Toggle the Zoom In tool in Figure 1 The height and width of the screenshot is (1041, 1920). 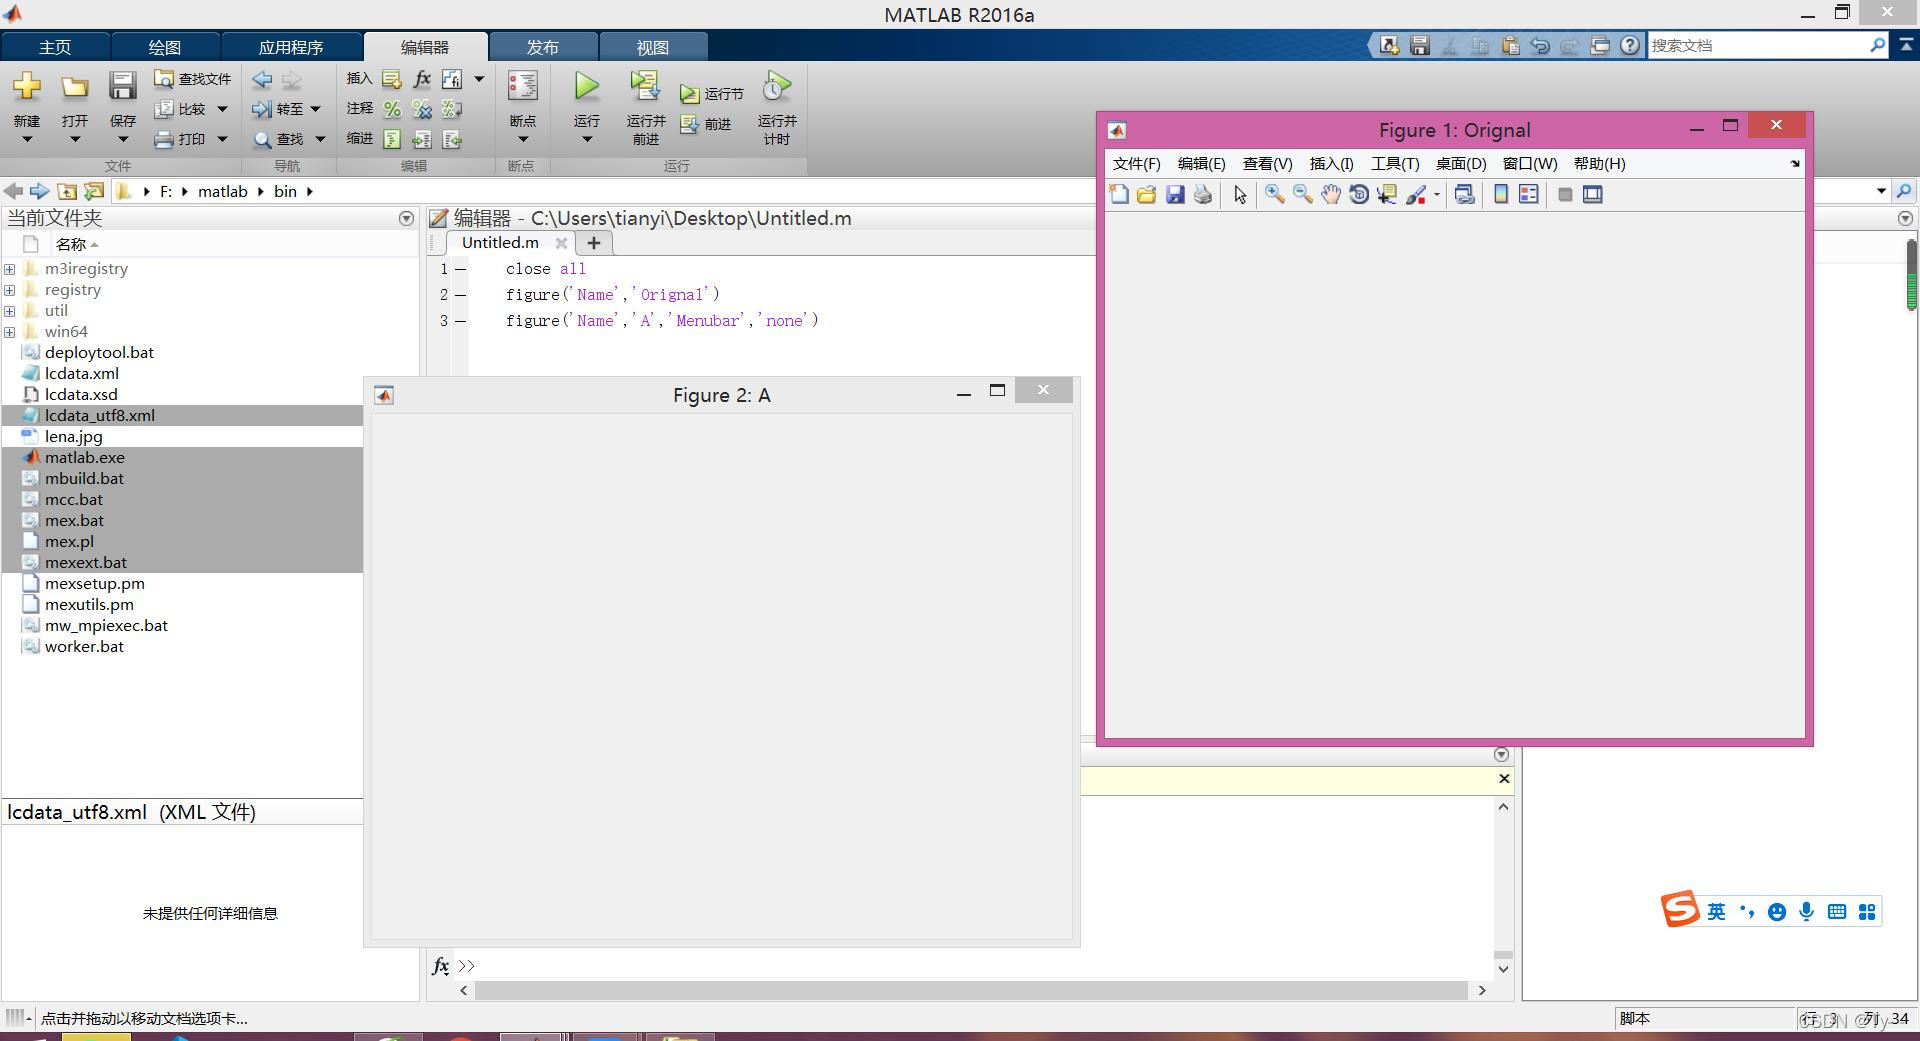(x=1274, y=195)
